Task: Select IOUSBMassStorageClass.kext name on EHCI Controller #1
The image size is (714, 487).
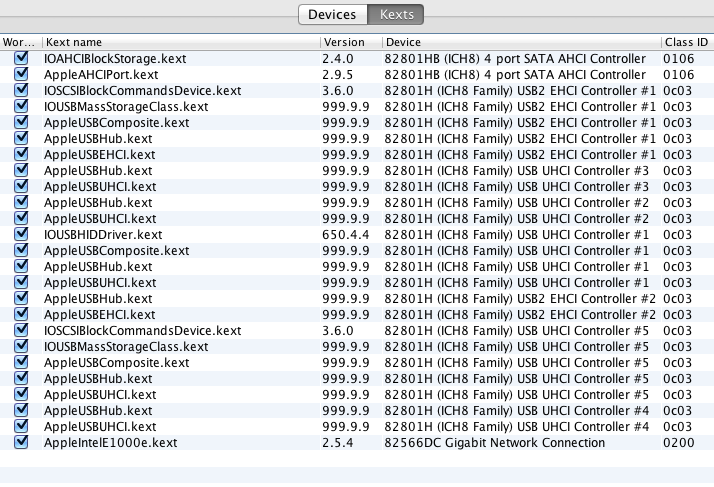Action: pos(126,107)
